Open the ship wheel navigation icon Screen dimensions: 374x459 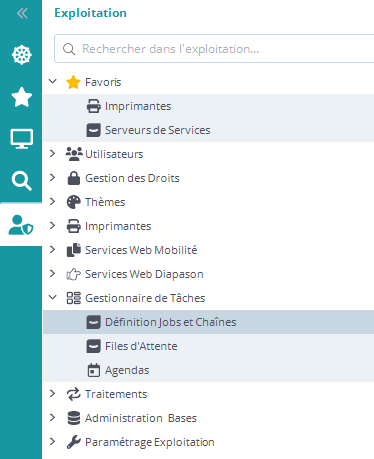[22, 55]
